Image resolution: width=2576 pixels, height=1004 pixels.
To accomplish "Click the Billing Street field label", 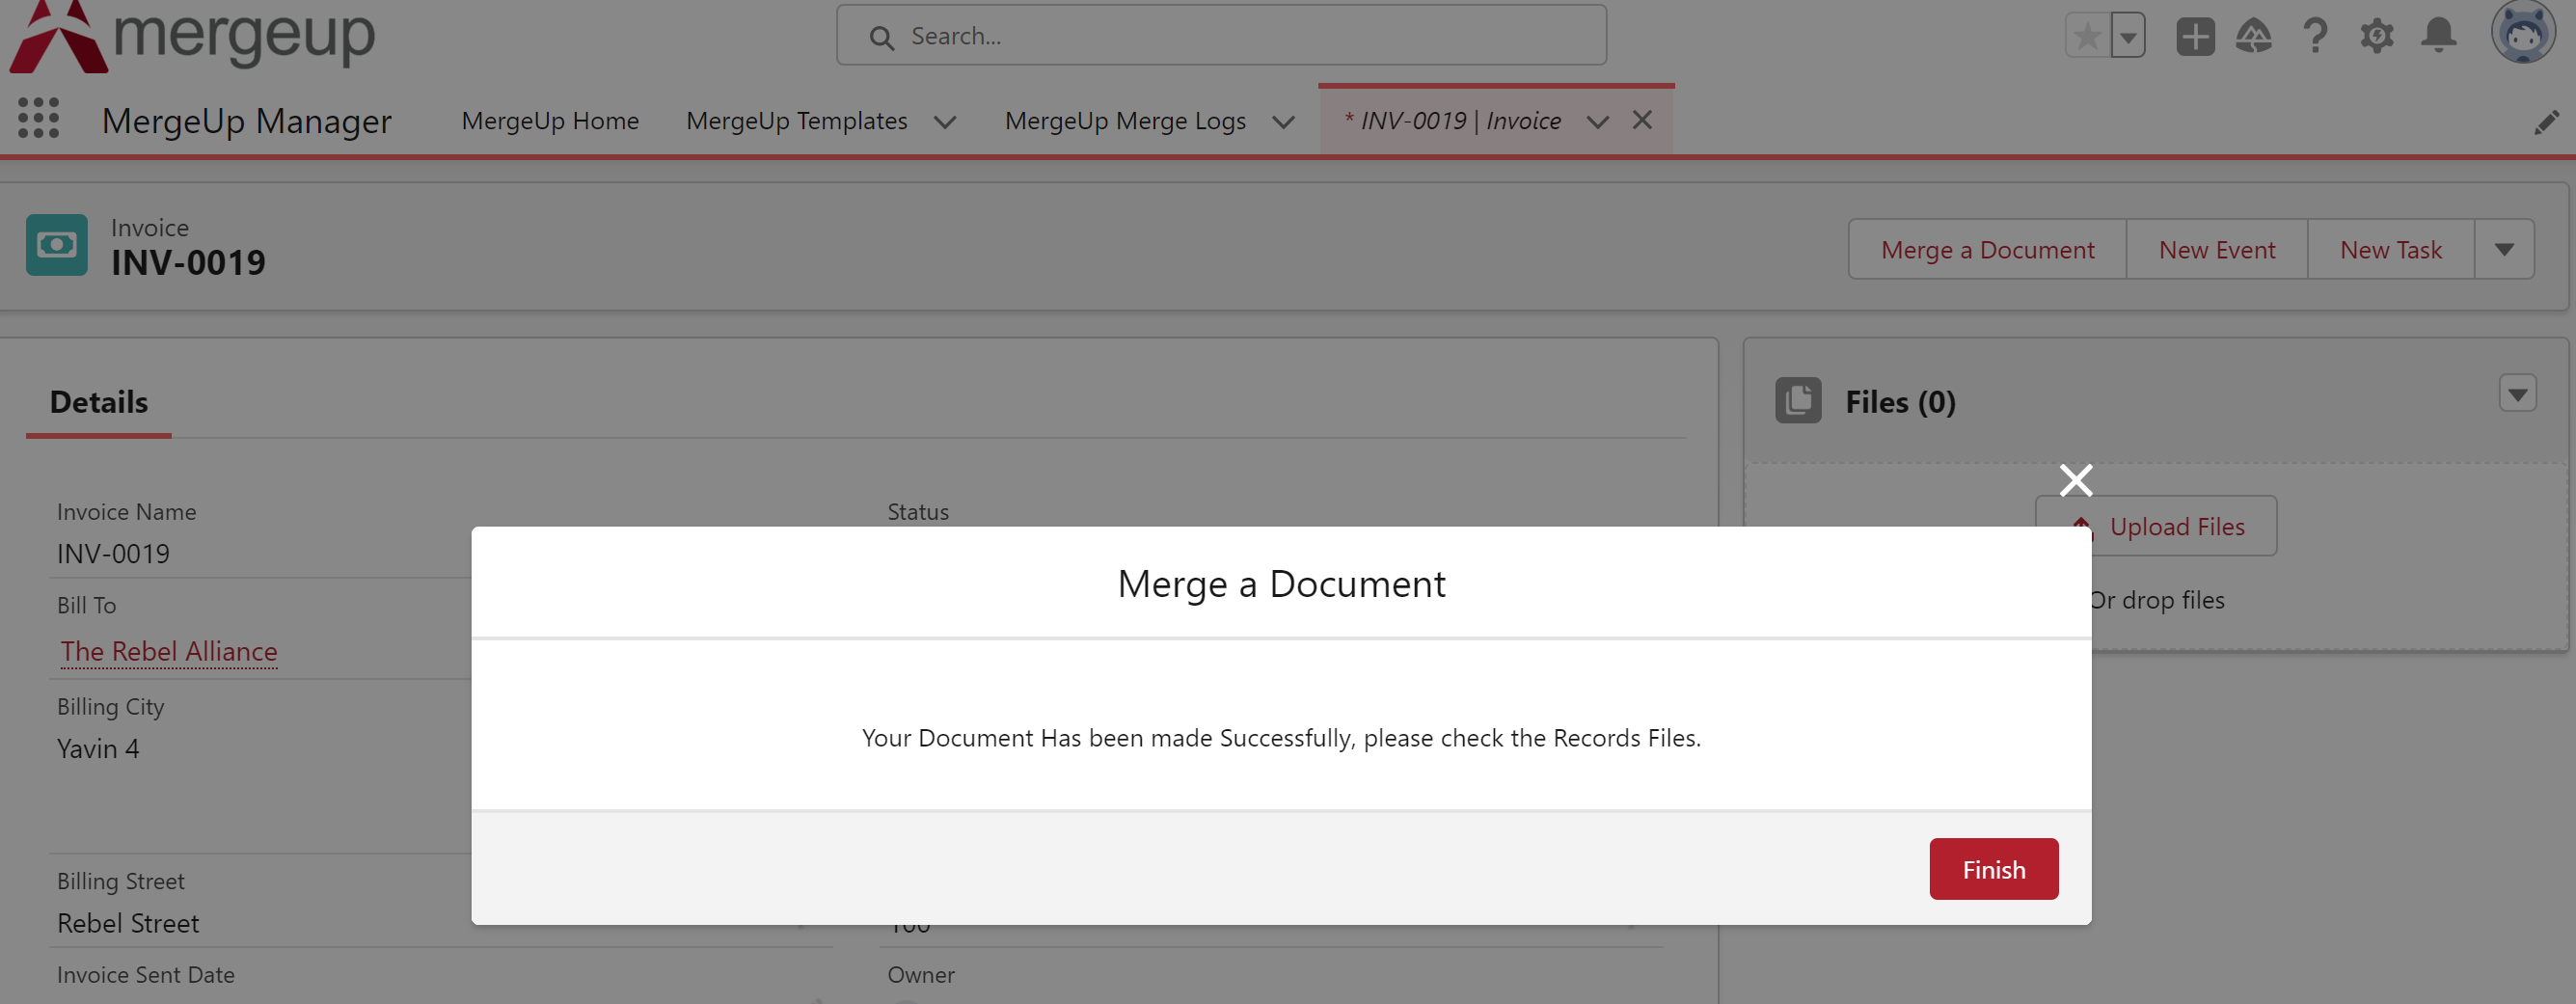I will pos(121,881).
